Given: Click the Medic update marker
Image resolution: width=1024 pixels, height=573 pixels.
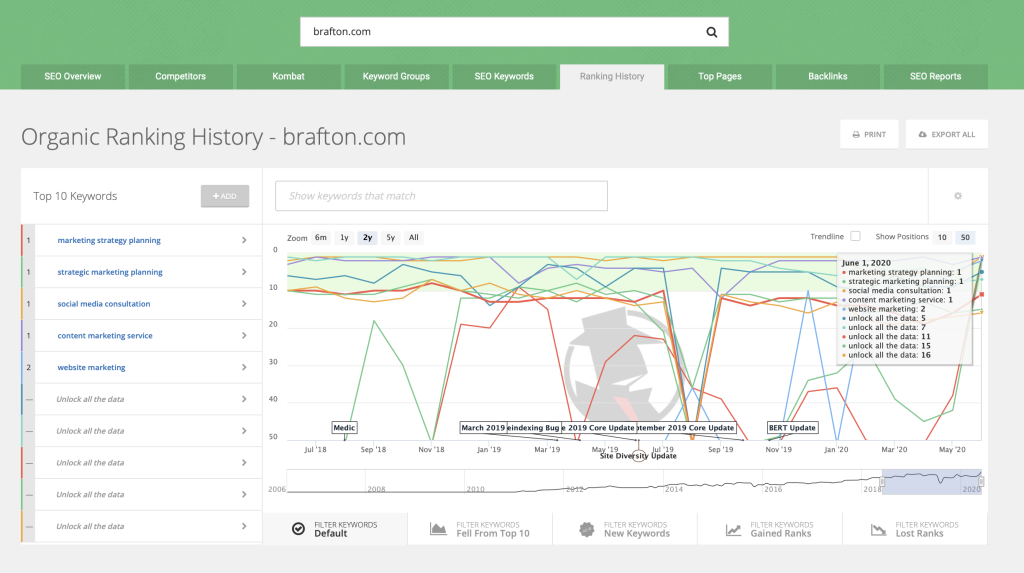Looking at the screenshot, I should coord(344,428).
